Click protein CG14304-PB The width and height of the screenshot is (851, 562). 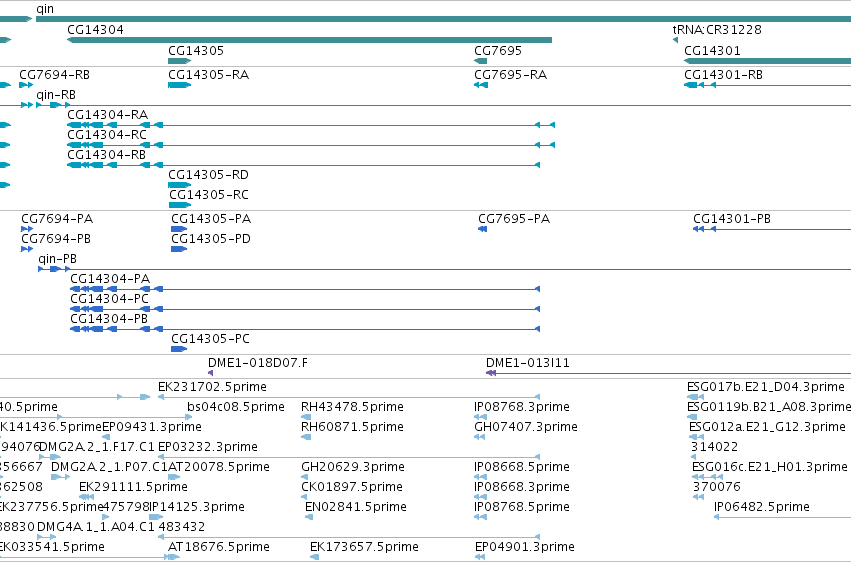pos(109,319)
